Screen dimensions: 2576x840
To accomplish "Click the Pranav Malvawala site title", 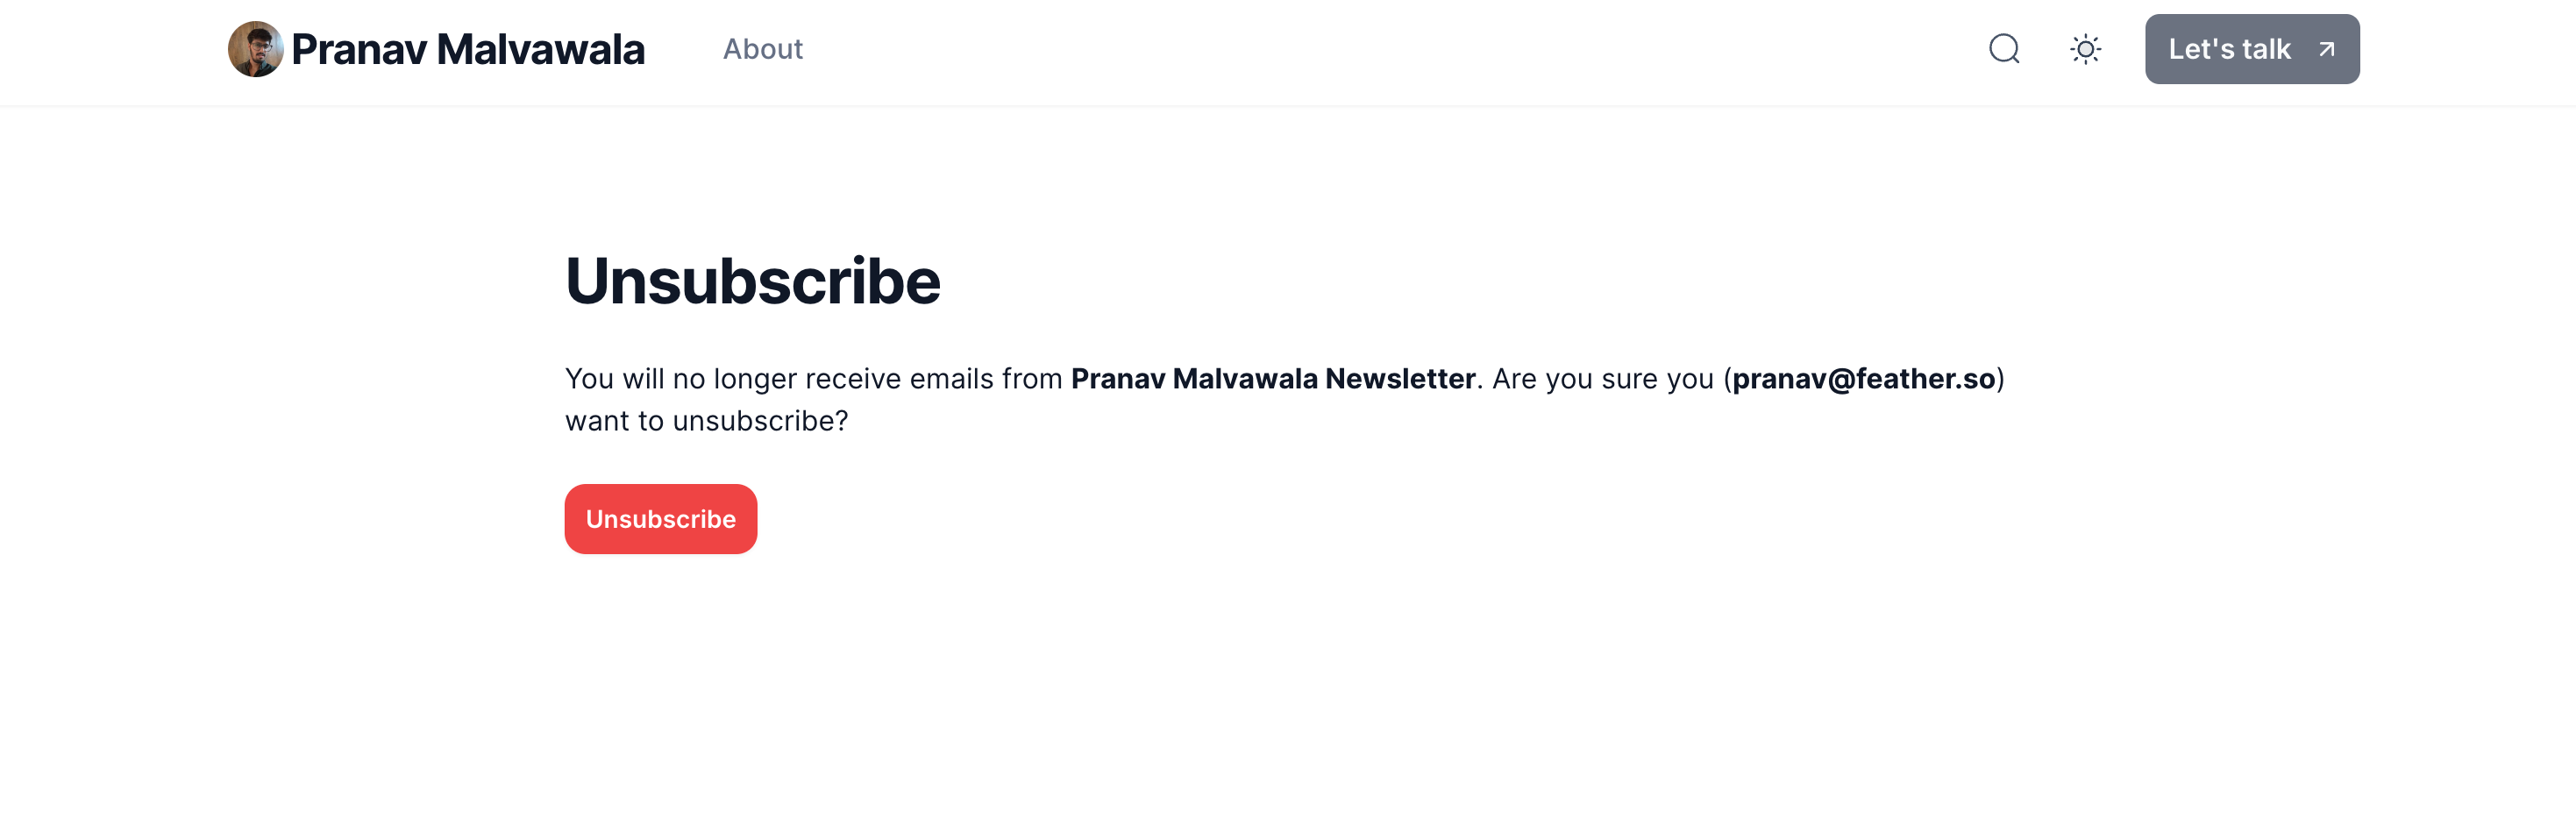I will coord(467,49).
